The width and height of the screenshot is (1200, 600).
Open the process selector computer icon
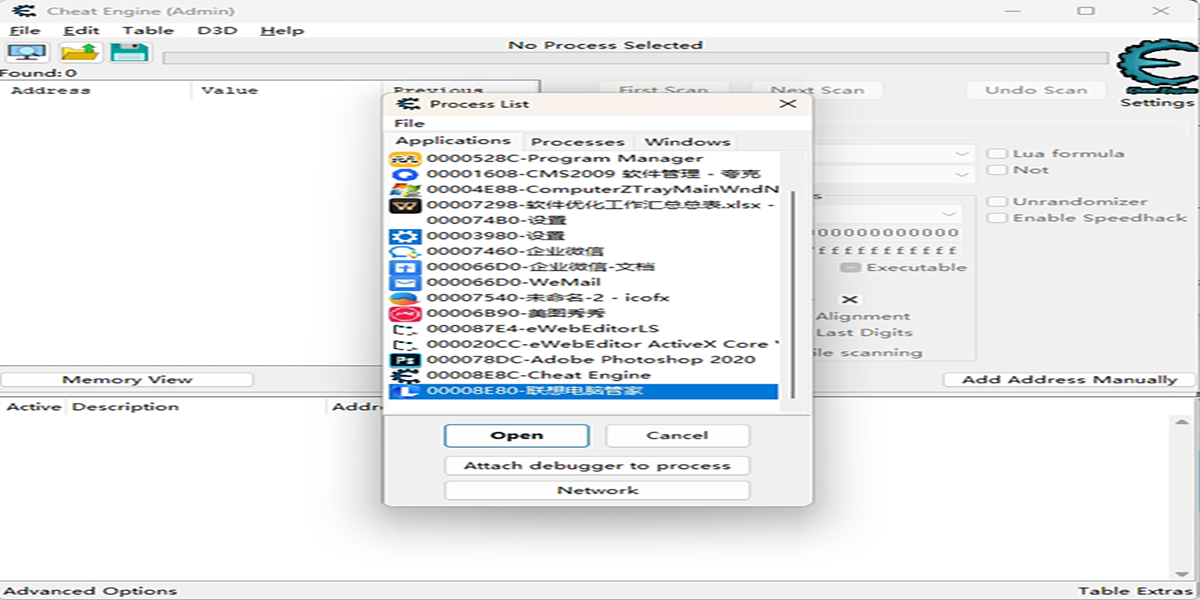point(26,53)
